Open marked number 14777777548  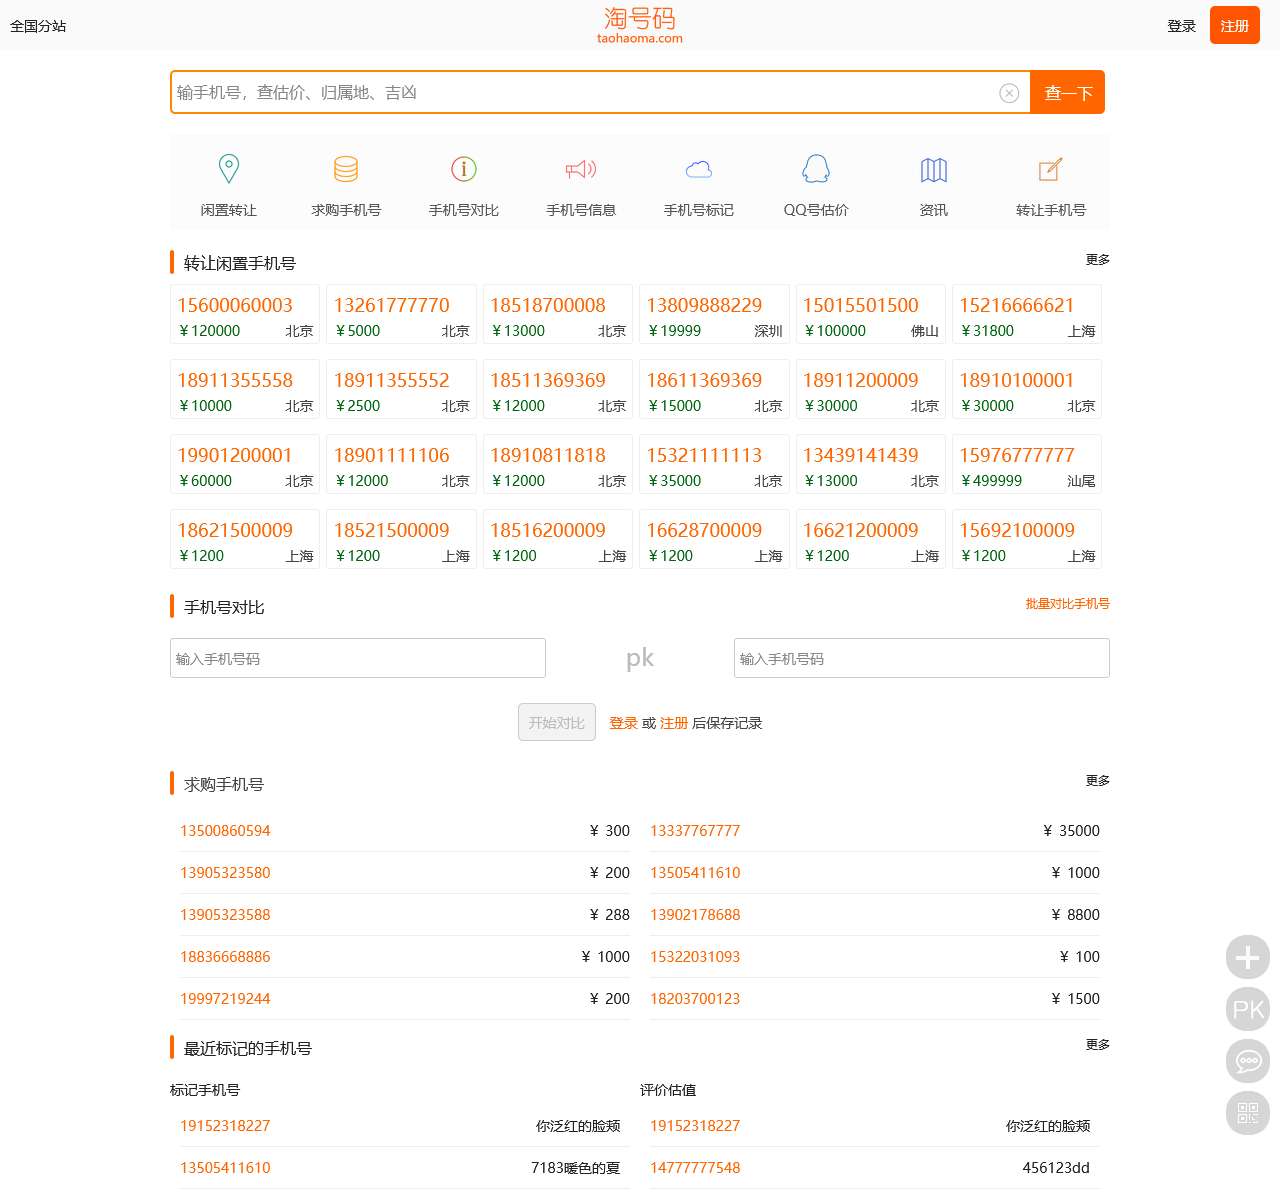click(695, 1168)
